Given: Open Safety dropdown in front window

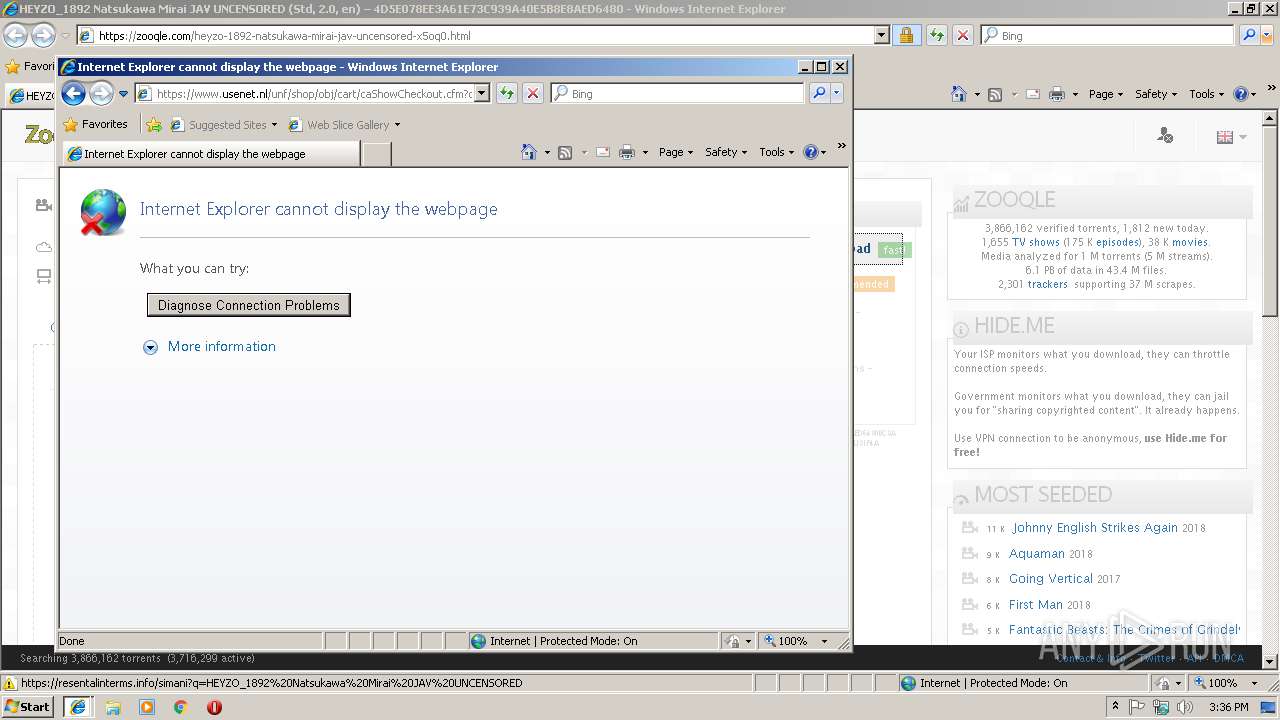Looking at the screenshot, I should point(726,152).
